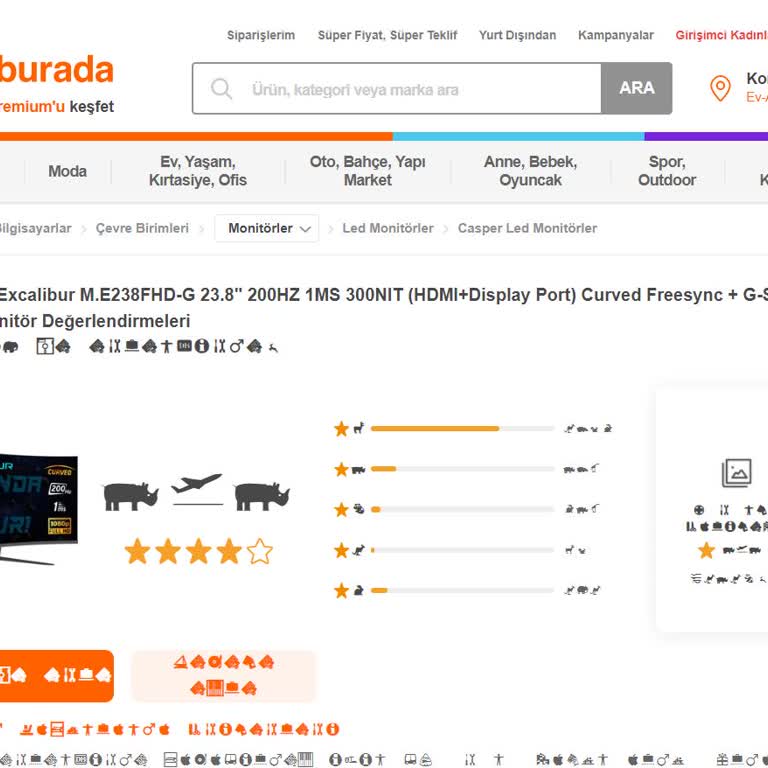Open the Kampanyalar link

click(616, 35)
